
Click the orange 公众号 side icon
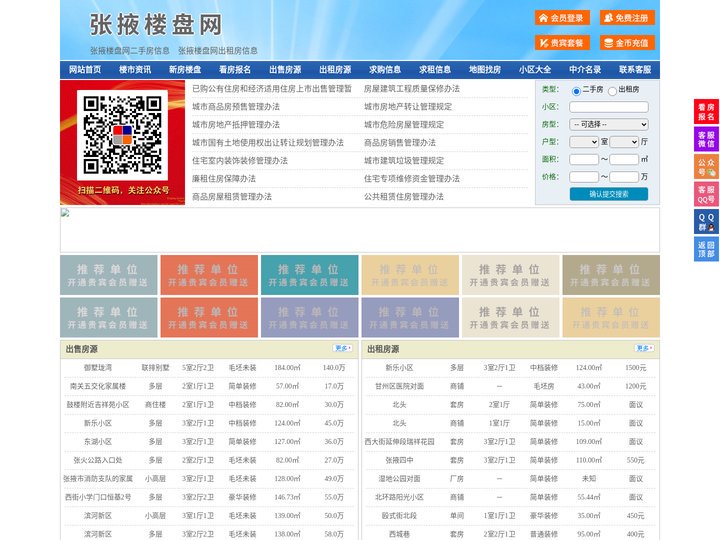[706, 167]
